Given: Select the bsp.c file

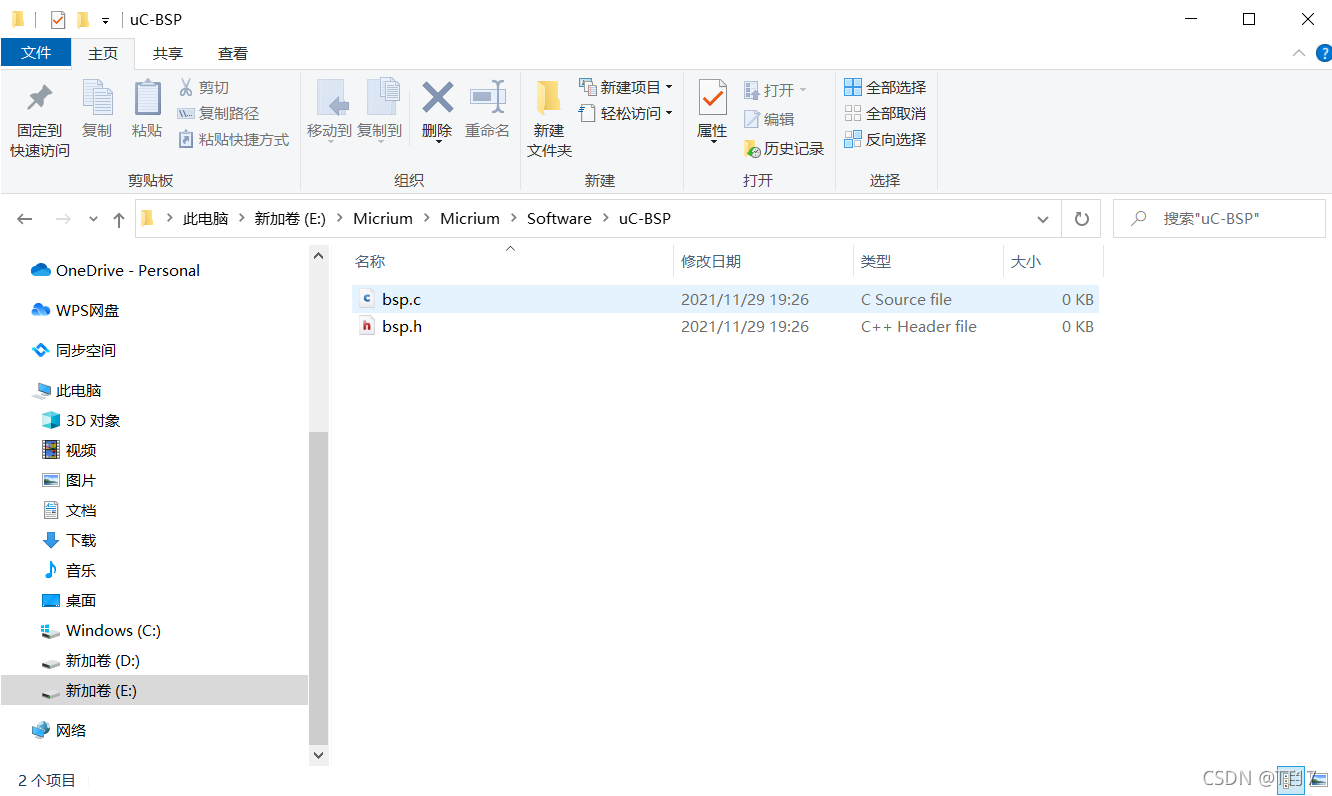Looking at the screenshot, I should tap(726, 299).
